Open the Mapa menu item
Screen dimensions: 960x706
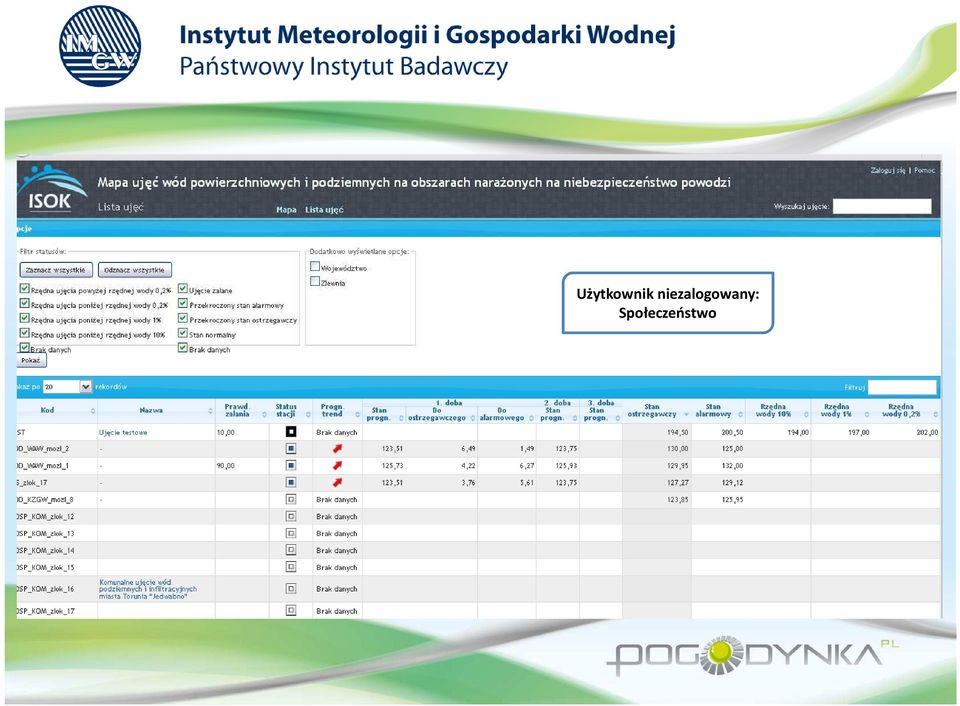286,209
